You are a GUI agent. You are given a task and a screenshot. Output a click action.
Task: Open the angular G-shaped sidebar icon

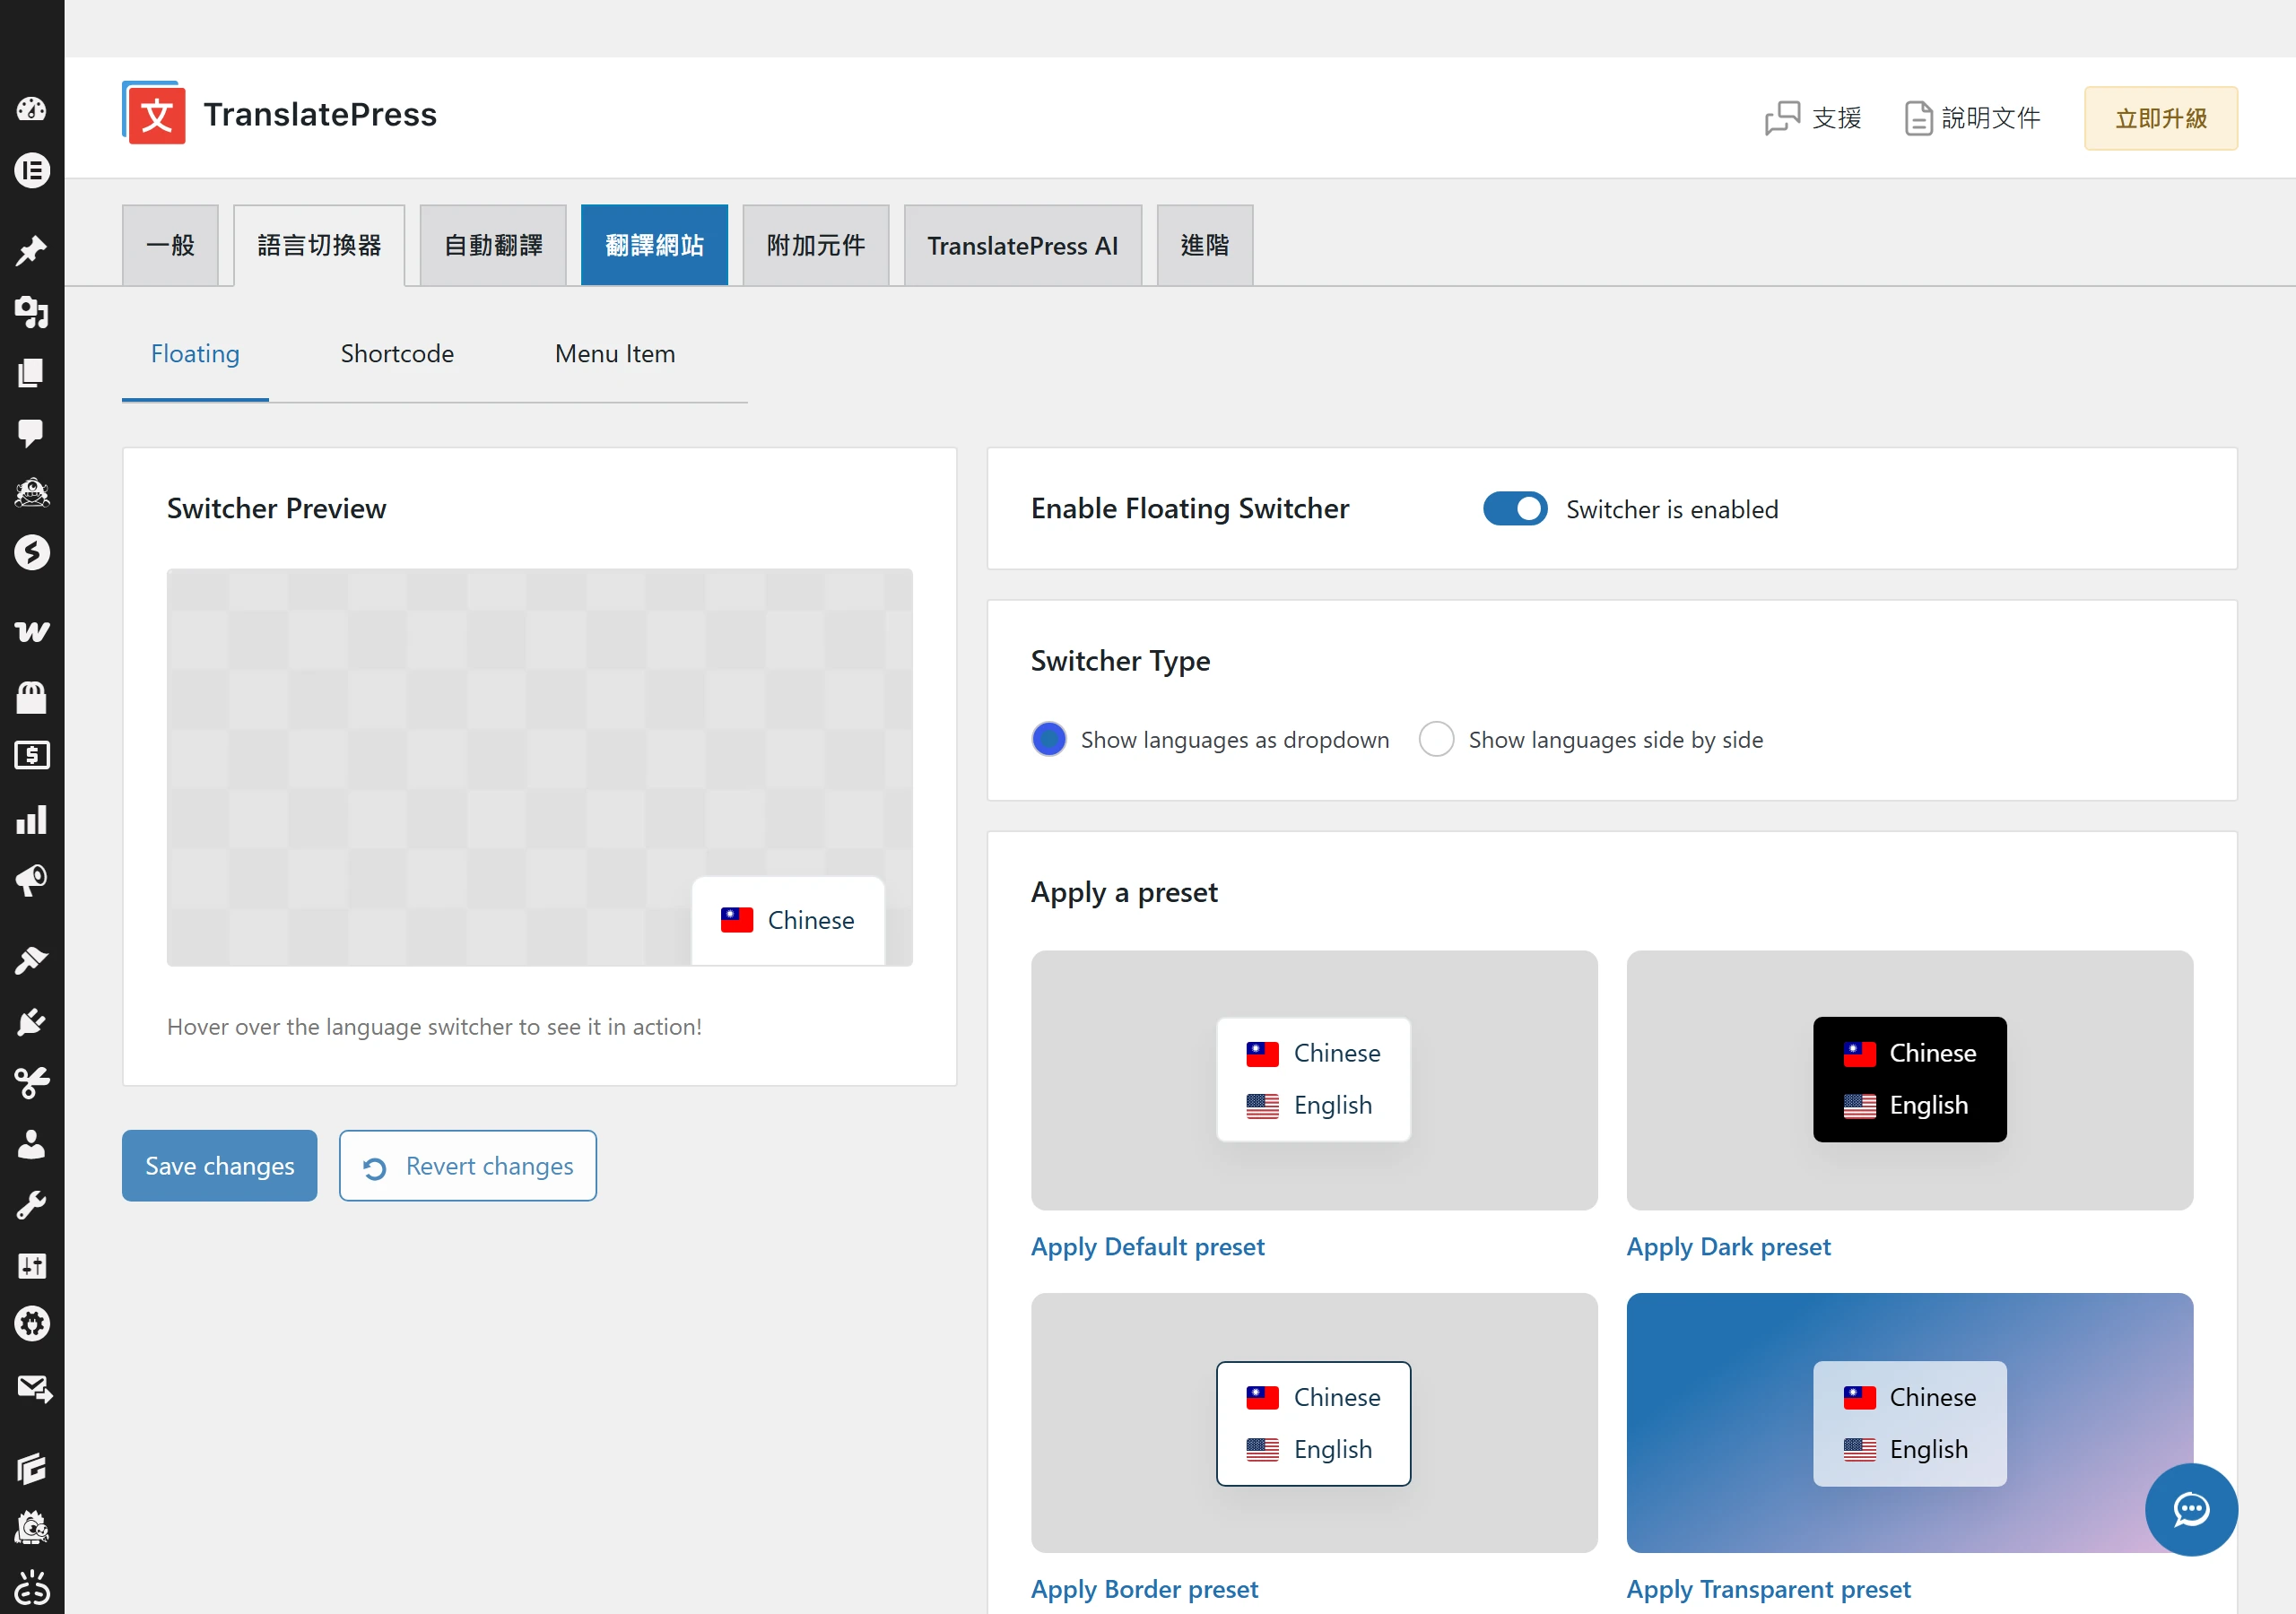[x=32, y=1468]
